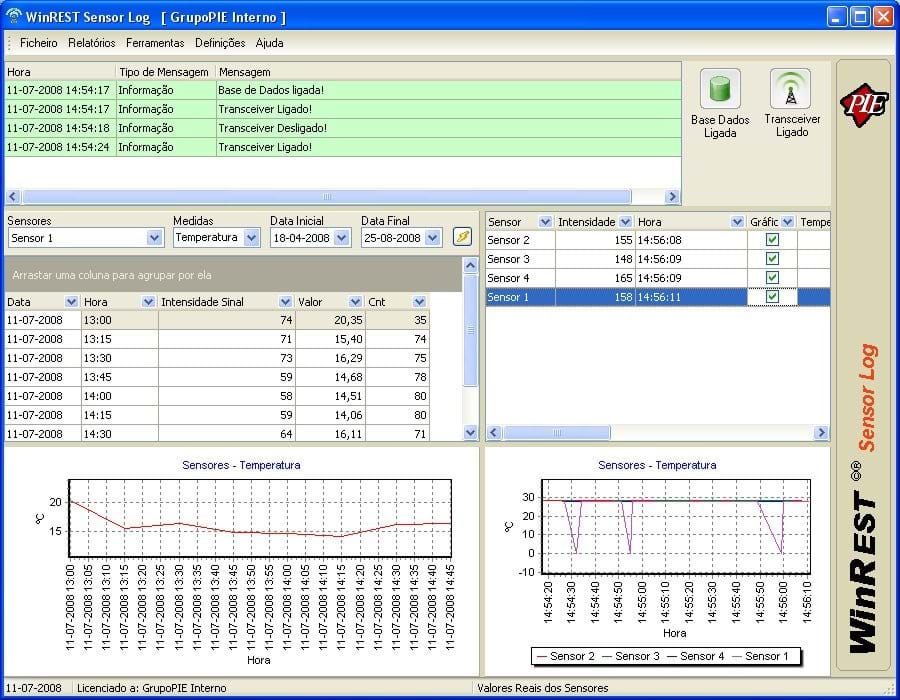Open the Hora column filter in history table
Image resolution: width=900 pixels, height=700 pixels.
148,302
